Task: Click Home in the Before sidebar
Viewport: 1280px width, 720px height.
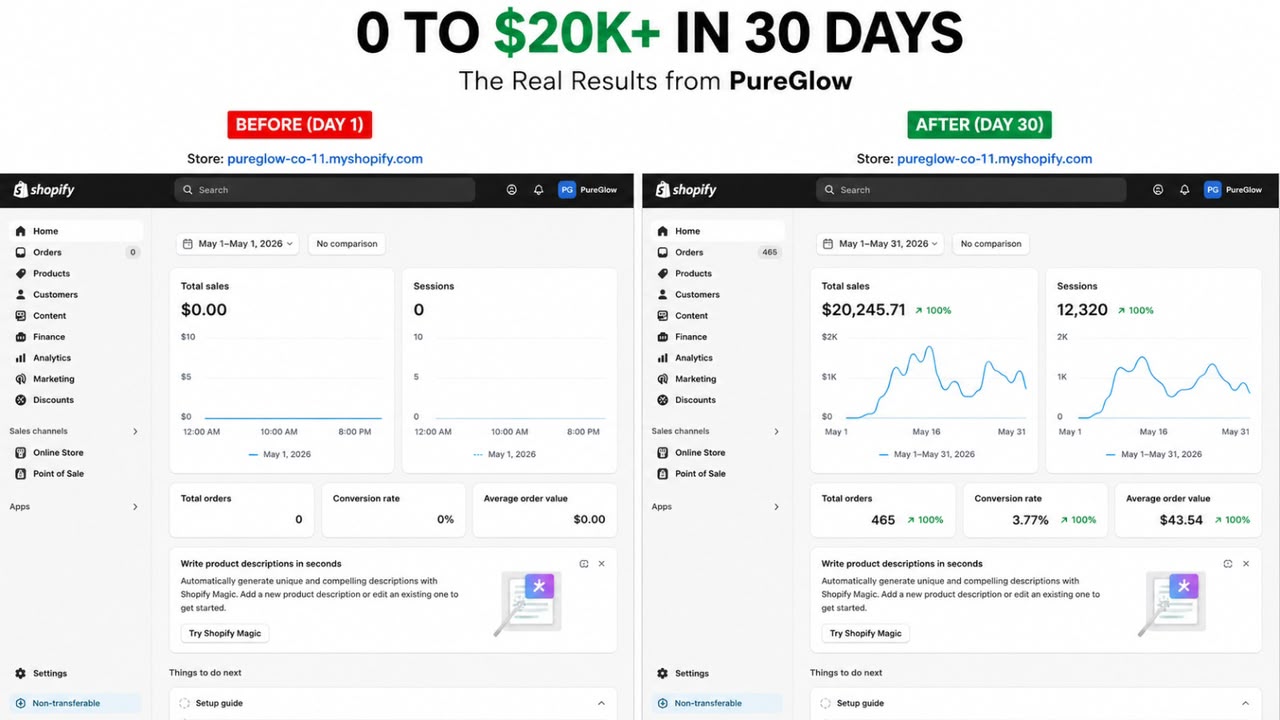Action: (76, 231)
